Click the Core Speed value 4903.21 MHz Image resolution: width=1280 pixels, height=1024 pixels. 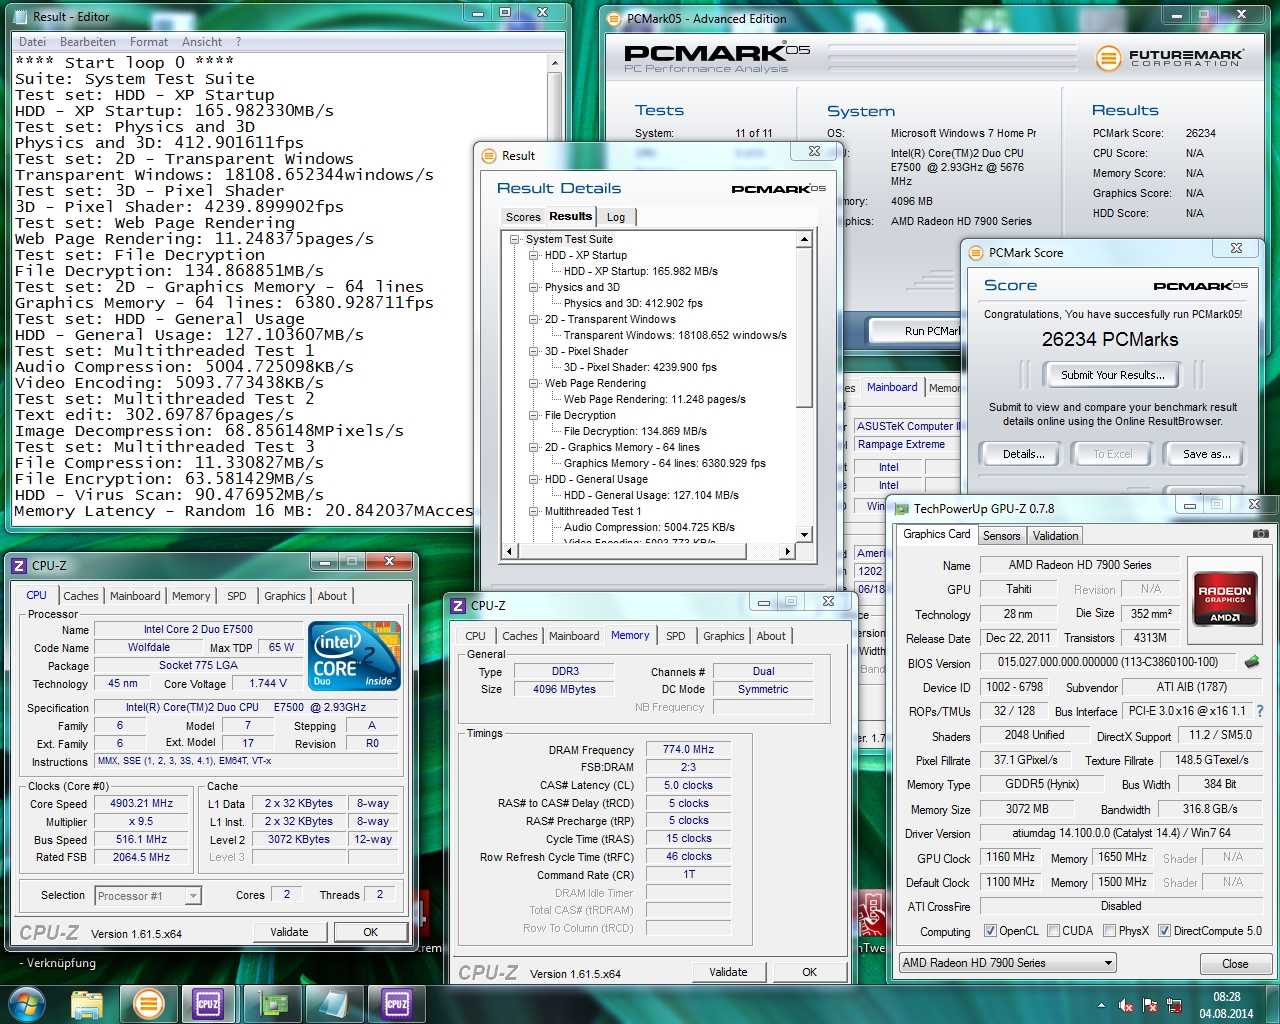pos(142,803)
